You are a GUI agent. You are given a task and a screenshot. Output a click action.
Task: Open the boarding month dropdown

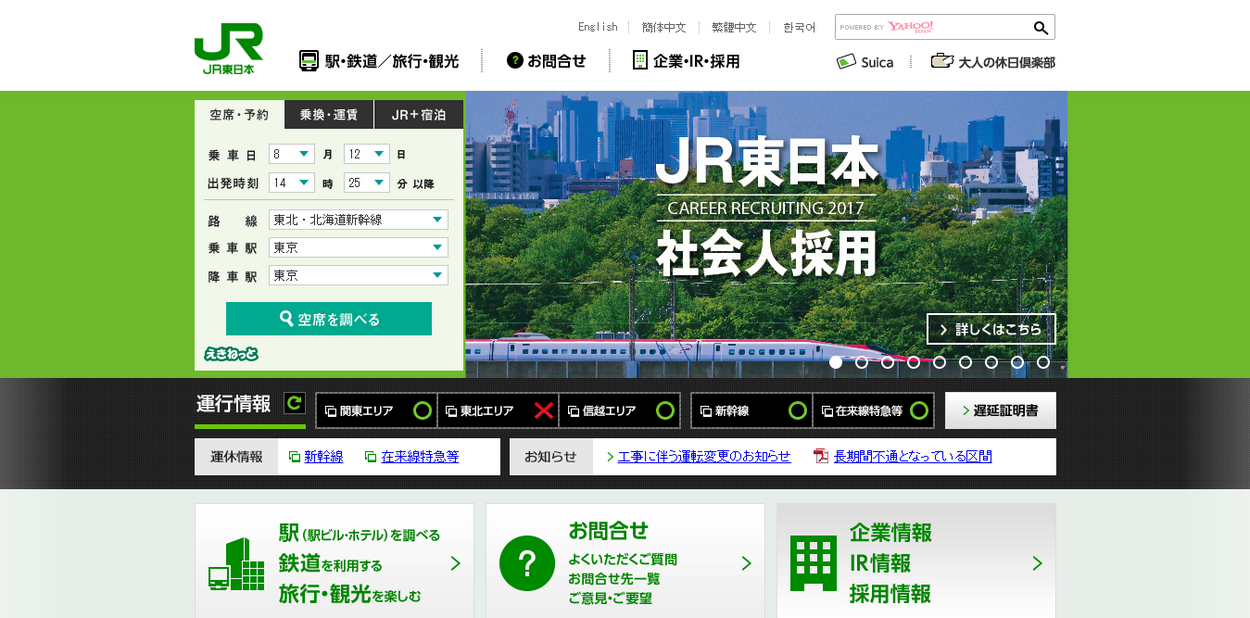[292, 154]
